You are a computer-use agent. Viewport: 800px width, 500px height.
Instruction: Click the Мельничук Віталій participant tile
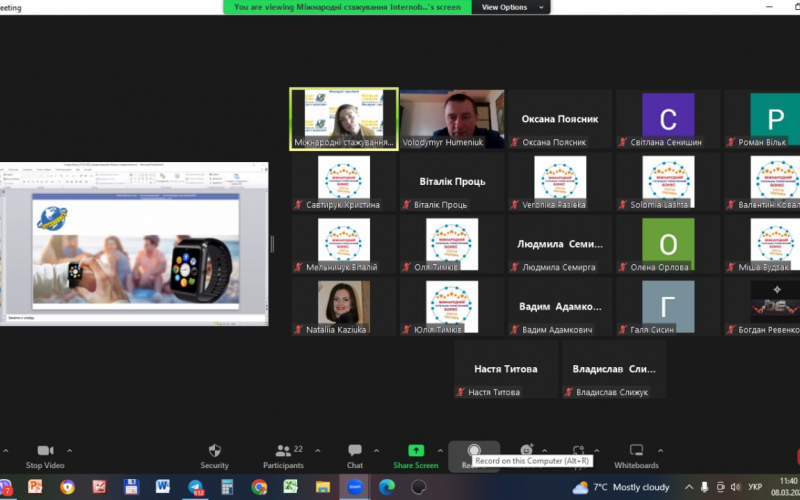pos(344,244)
